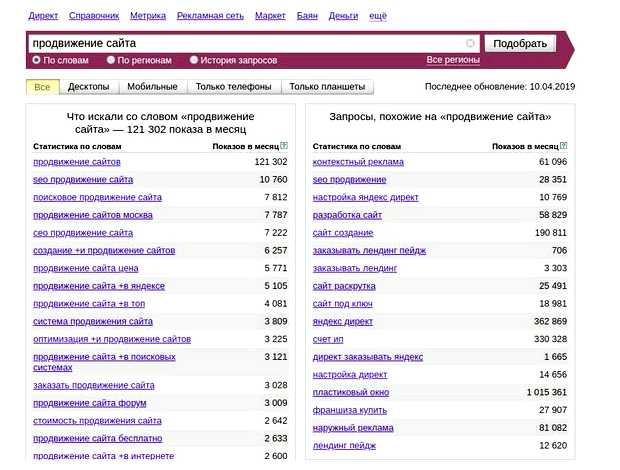Click help icon in right table header

564,146
